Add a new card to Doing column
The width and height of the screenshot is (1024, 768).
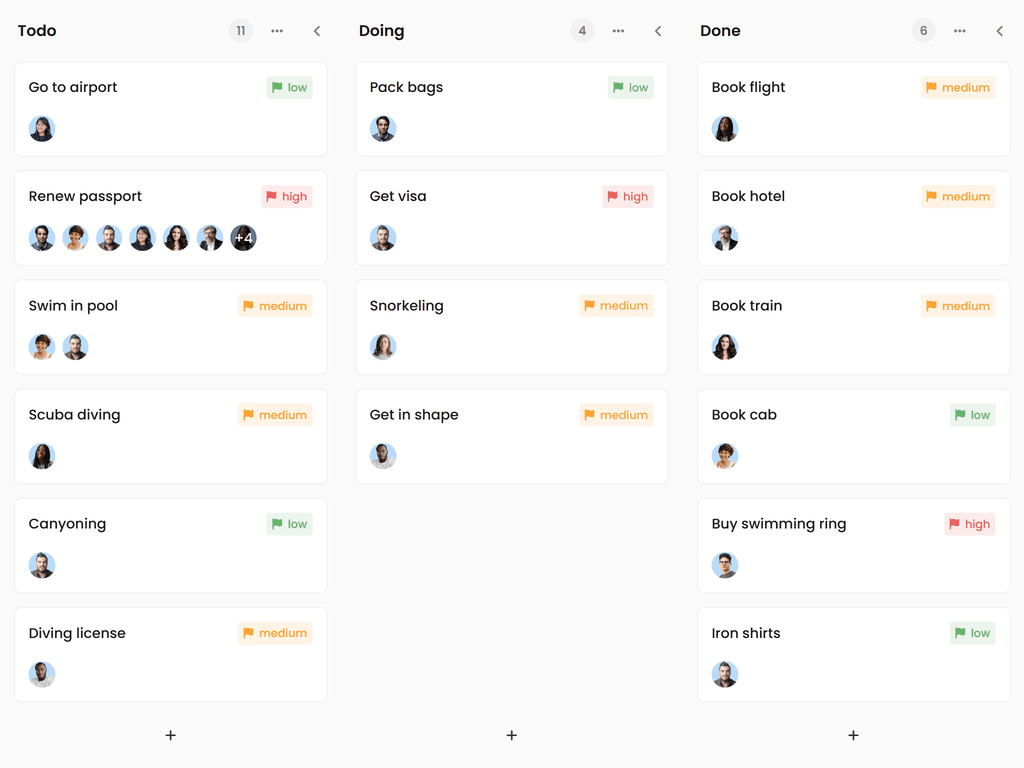tap(512, 735)
